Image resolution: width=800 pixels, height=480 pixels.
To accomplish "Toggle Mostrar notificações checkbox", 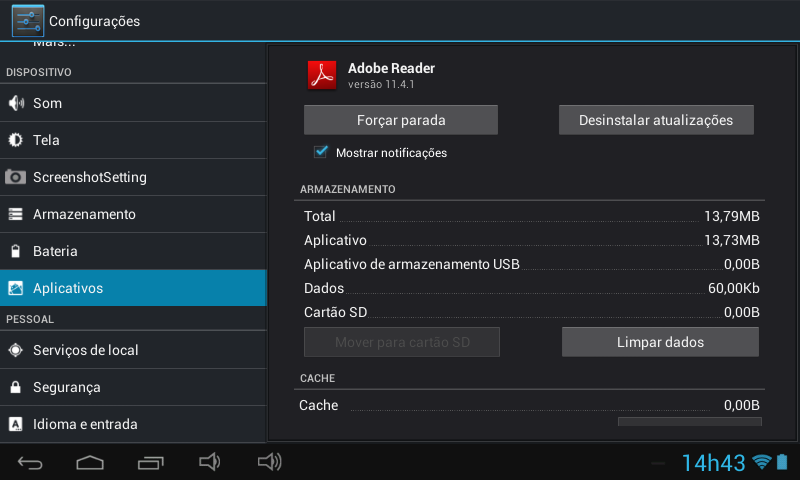I will (x=321, y=152).
